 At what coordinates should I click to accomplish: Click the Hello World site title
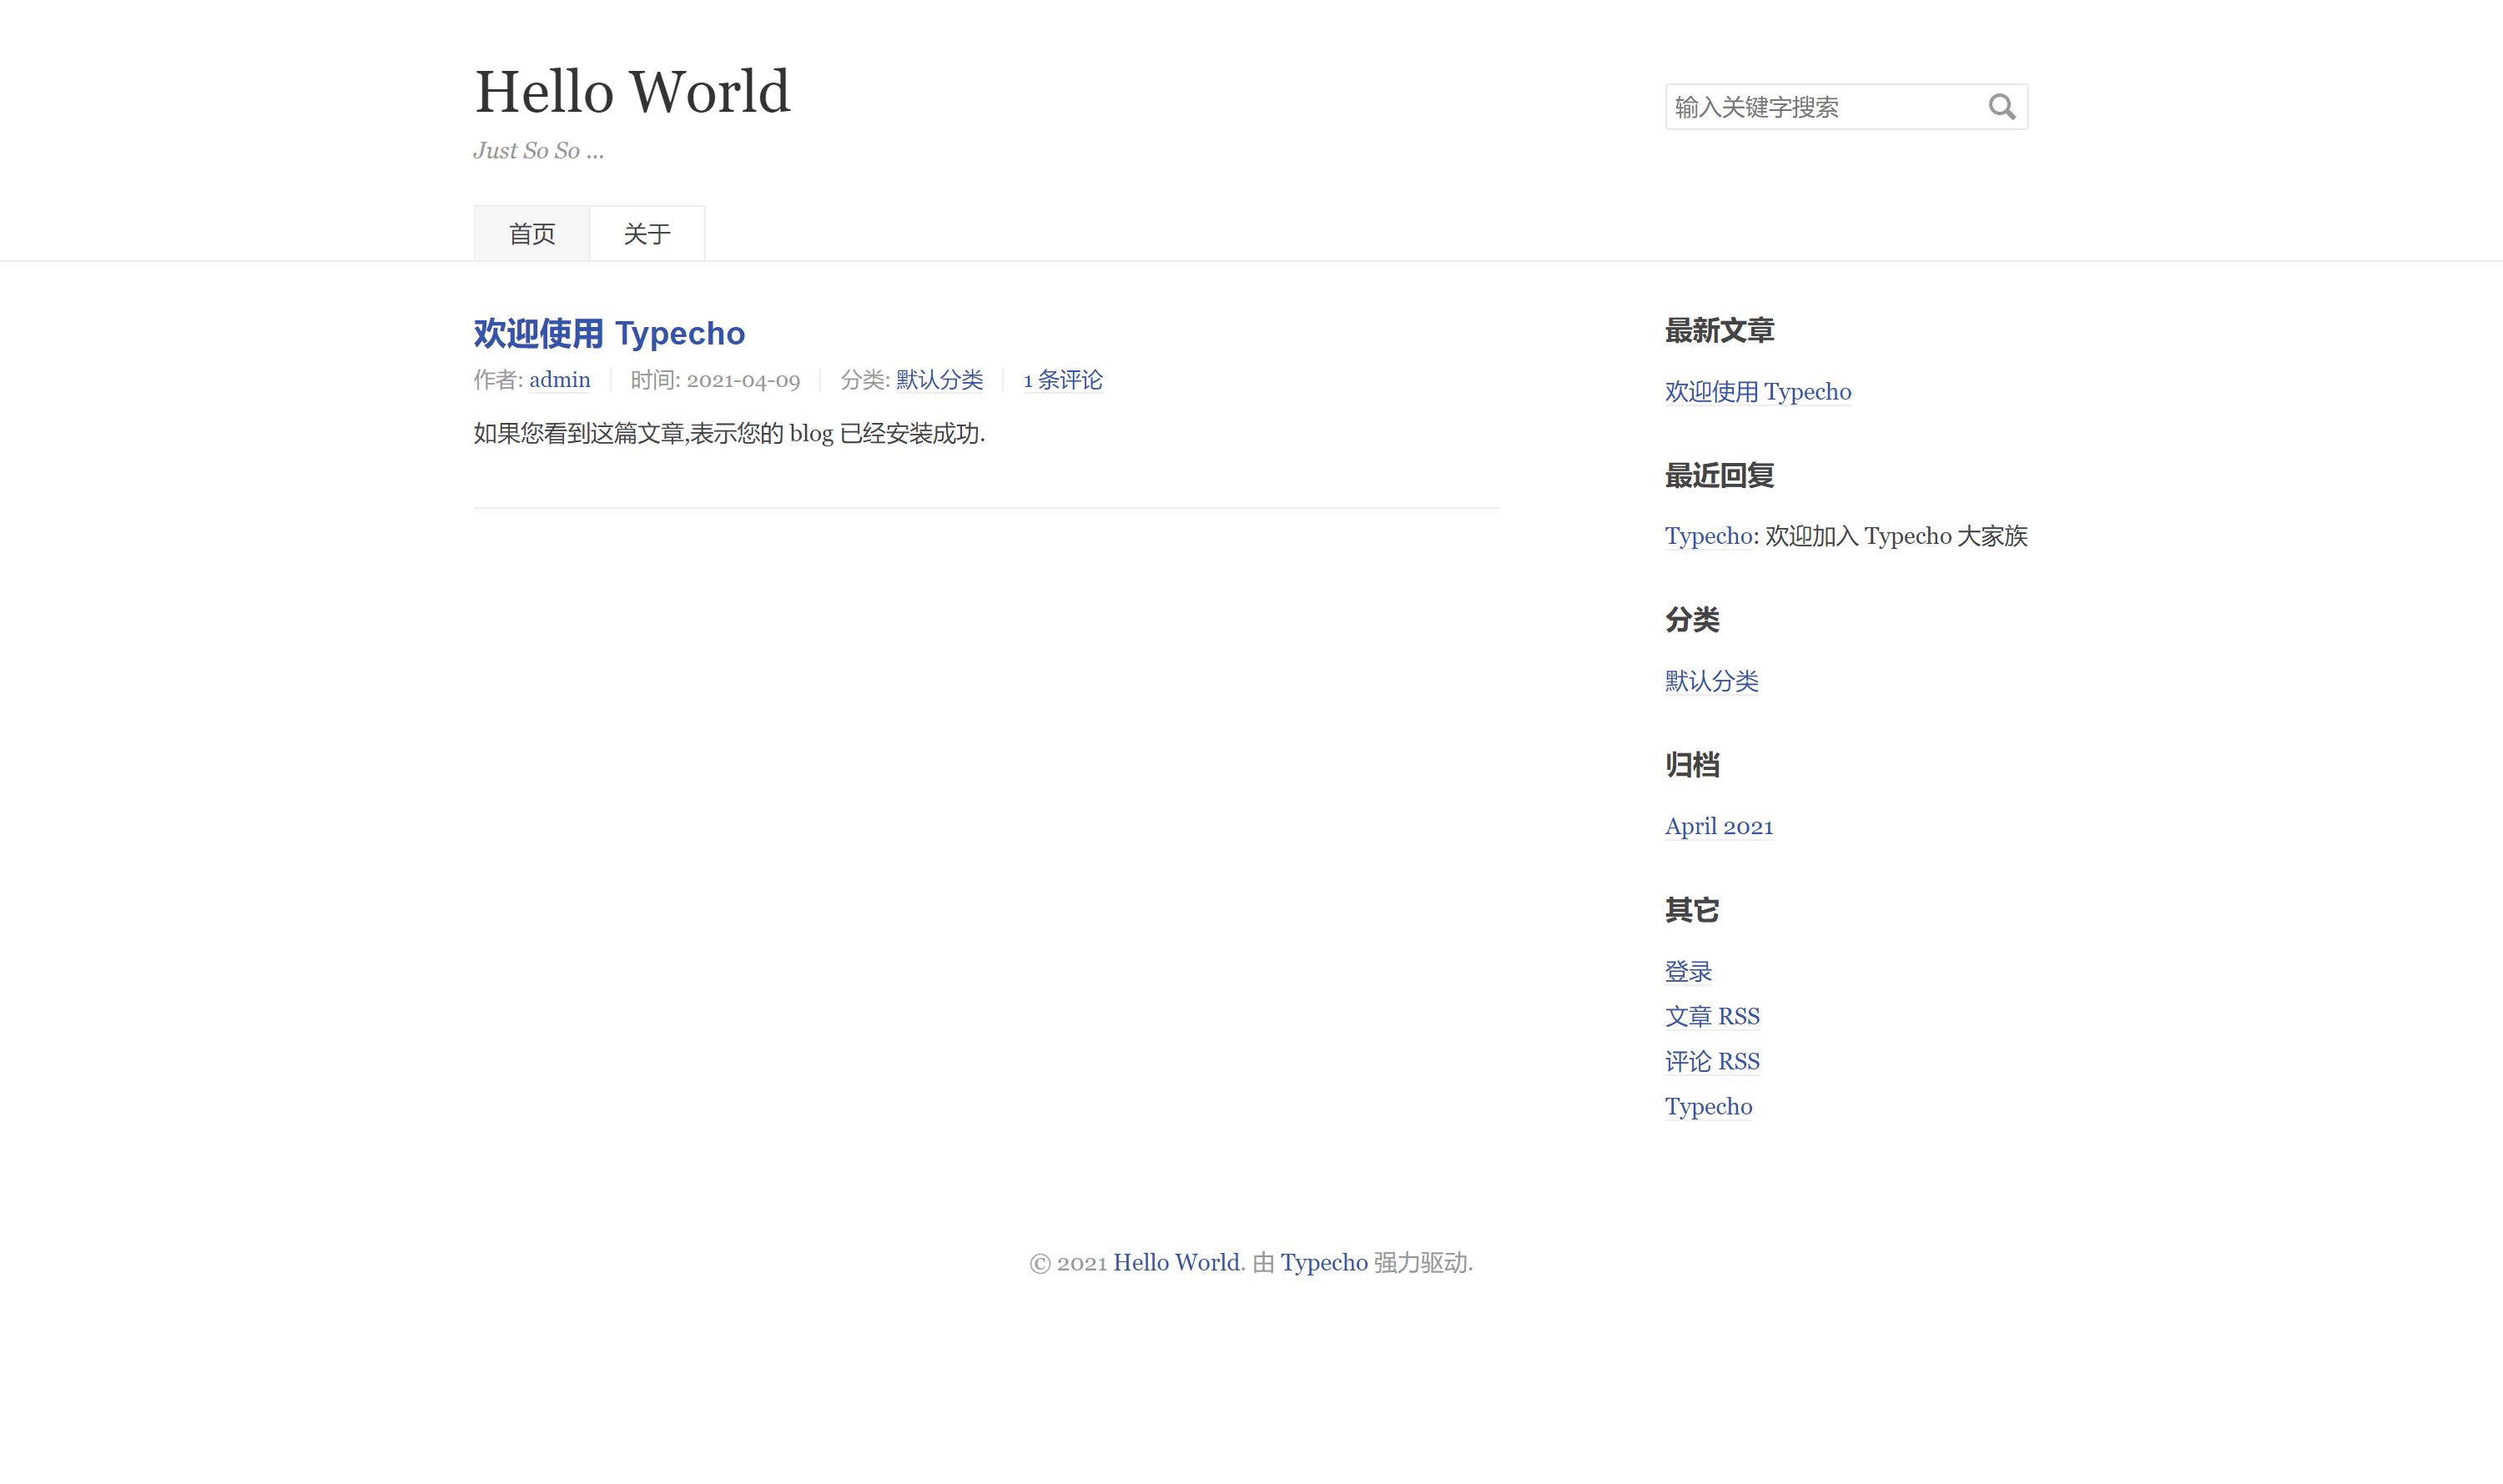632,92
